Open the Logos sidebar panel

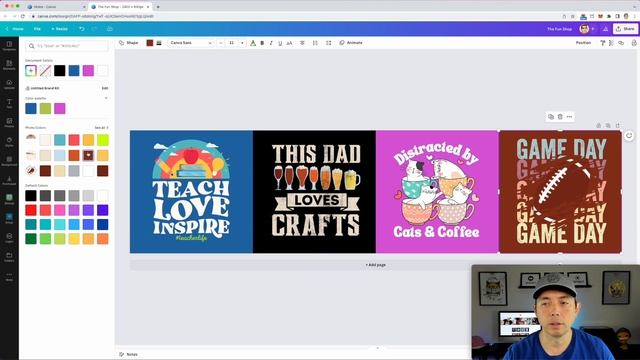pos(9,238)
